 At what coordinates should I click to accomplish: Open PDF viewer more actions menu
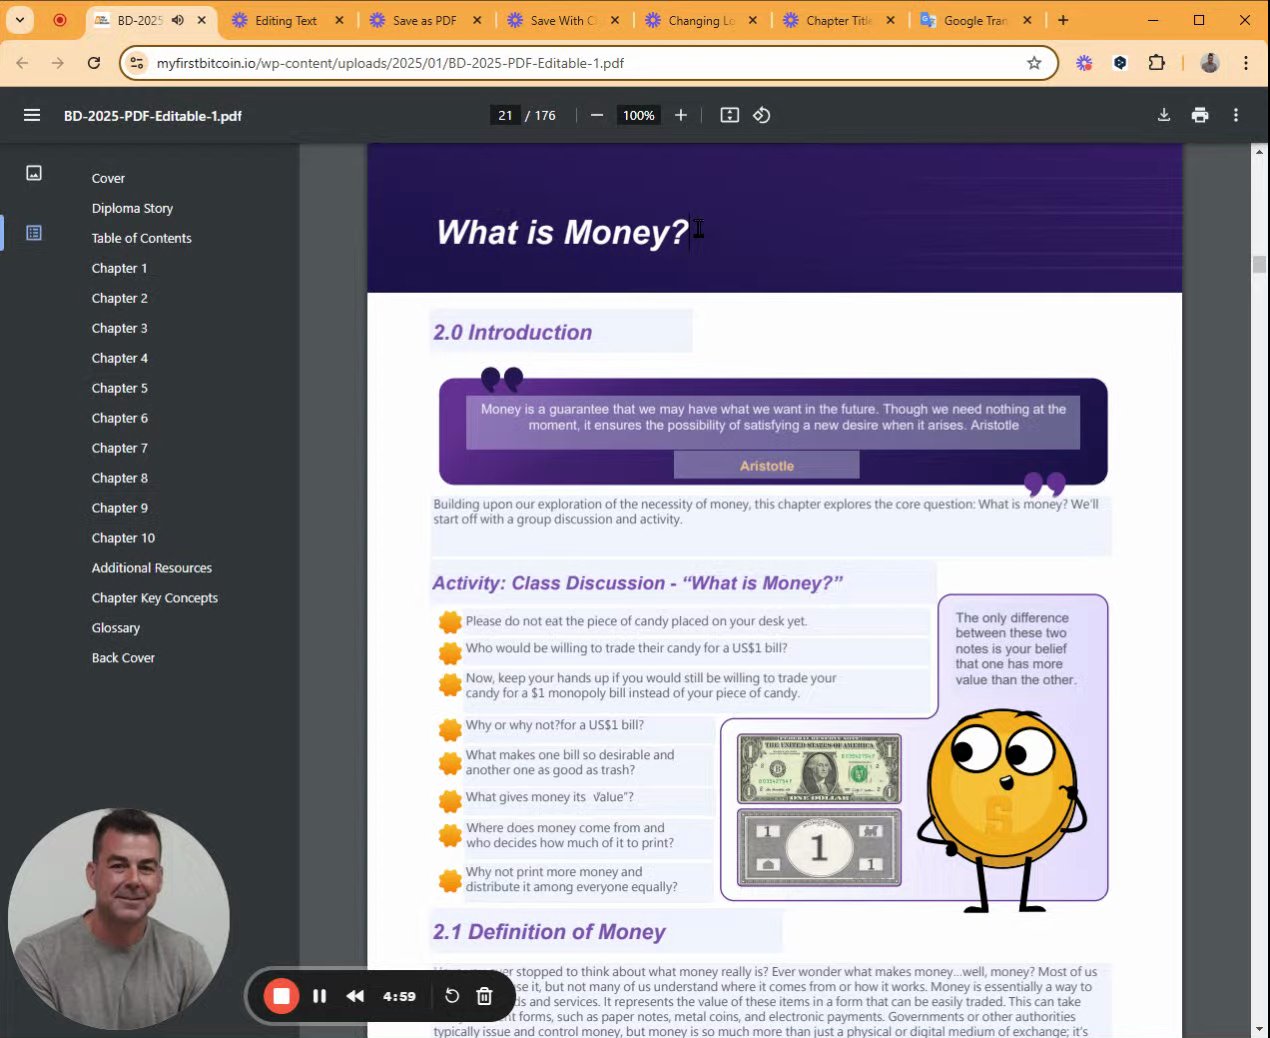coord(1236,115)
